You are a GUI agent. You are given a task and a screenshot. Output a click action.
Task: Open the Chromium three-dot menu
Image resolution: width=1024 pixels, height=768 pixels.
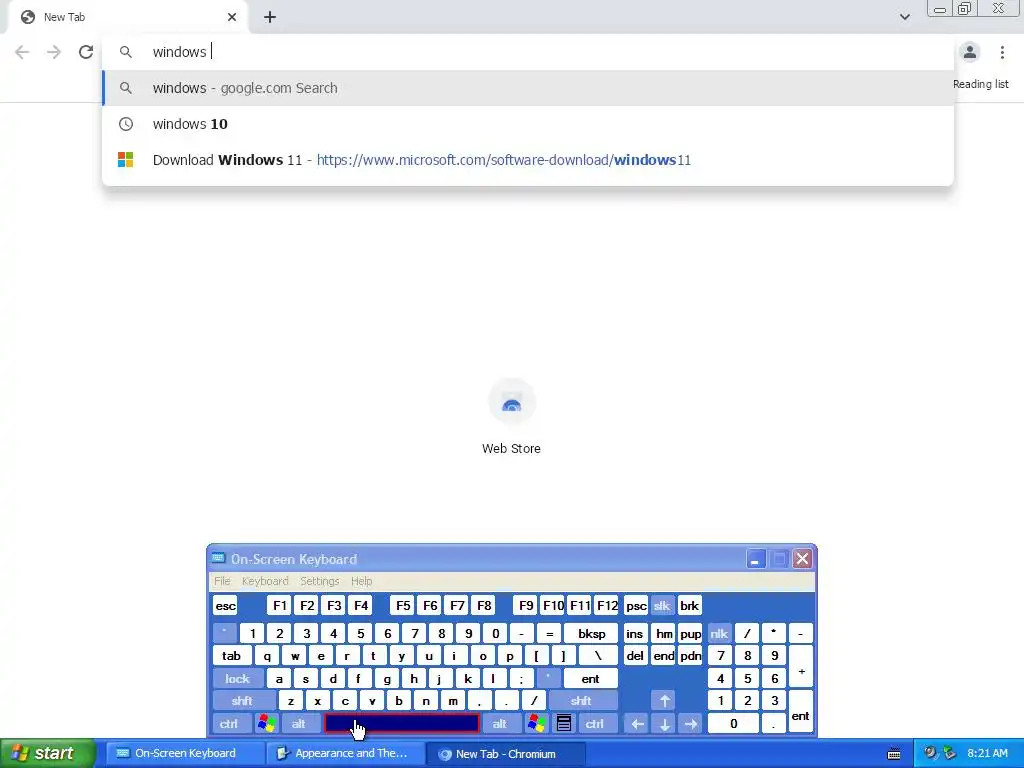[1002, 52]
